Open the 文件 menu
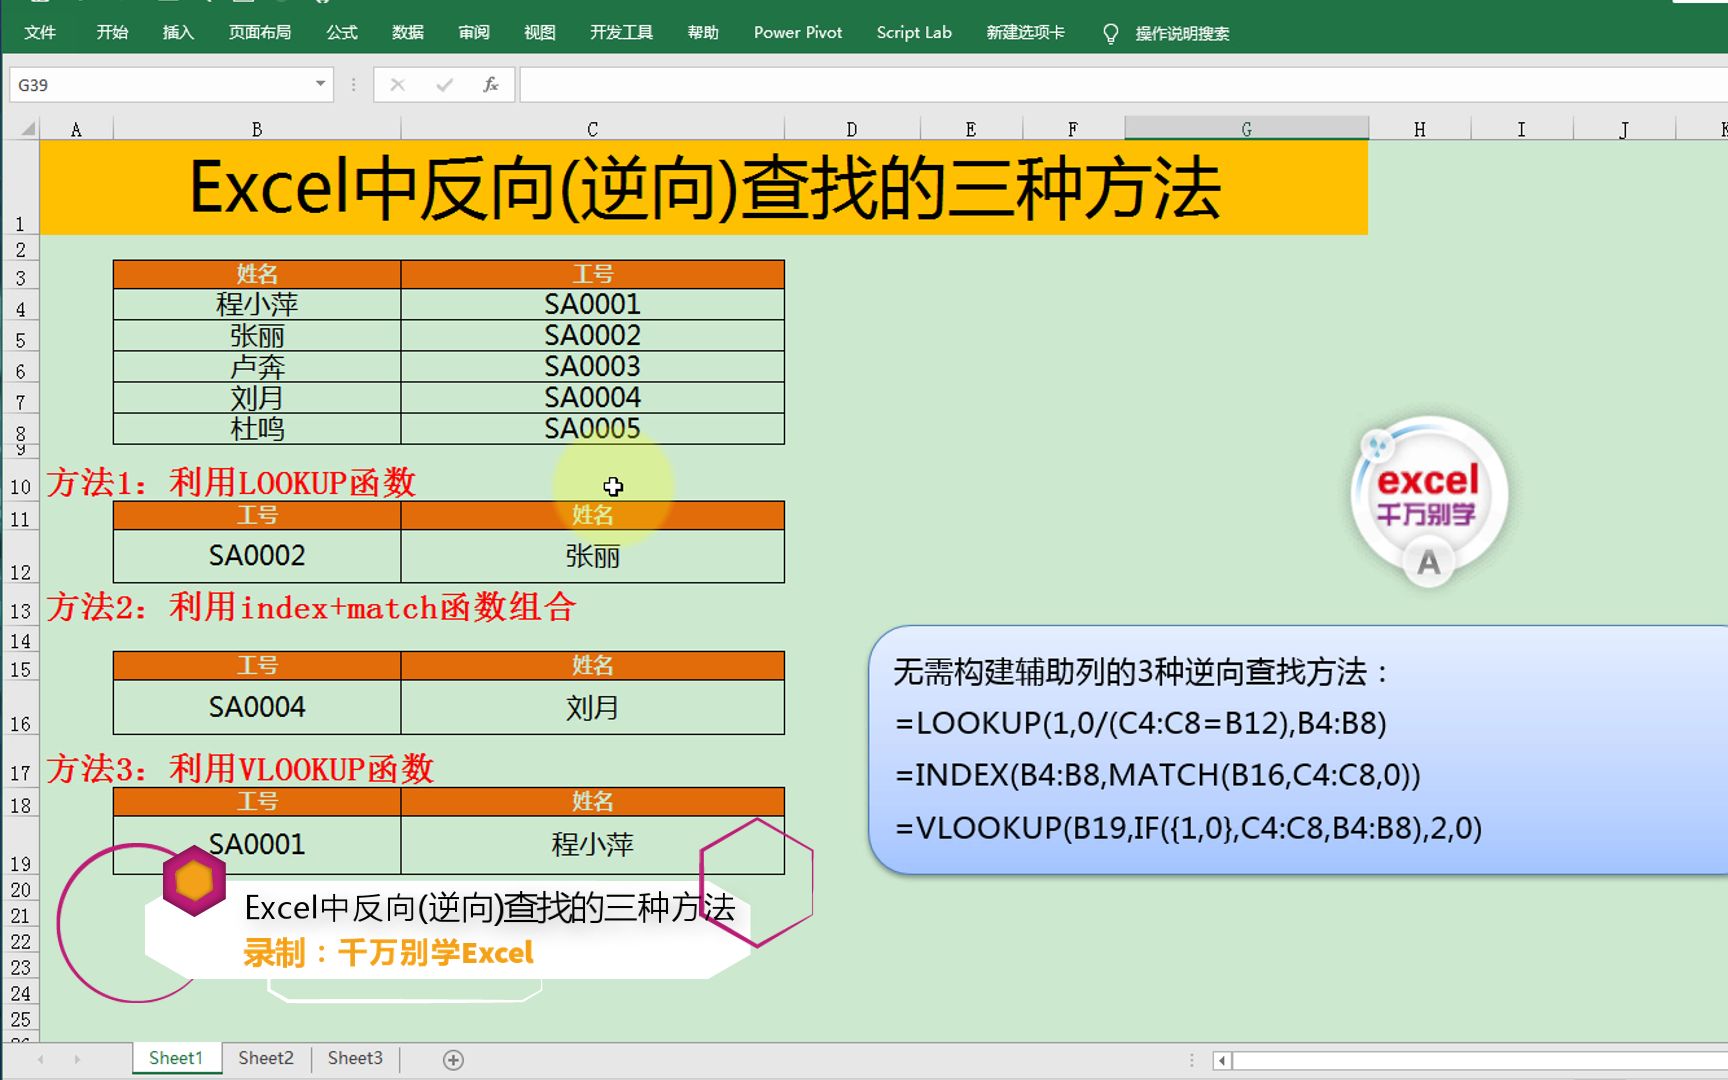The width and height of the screenshot is (1728, 1080). pos(40,32)
